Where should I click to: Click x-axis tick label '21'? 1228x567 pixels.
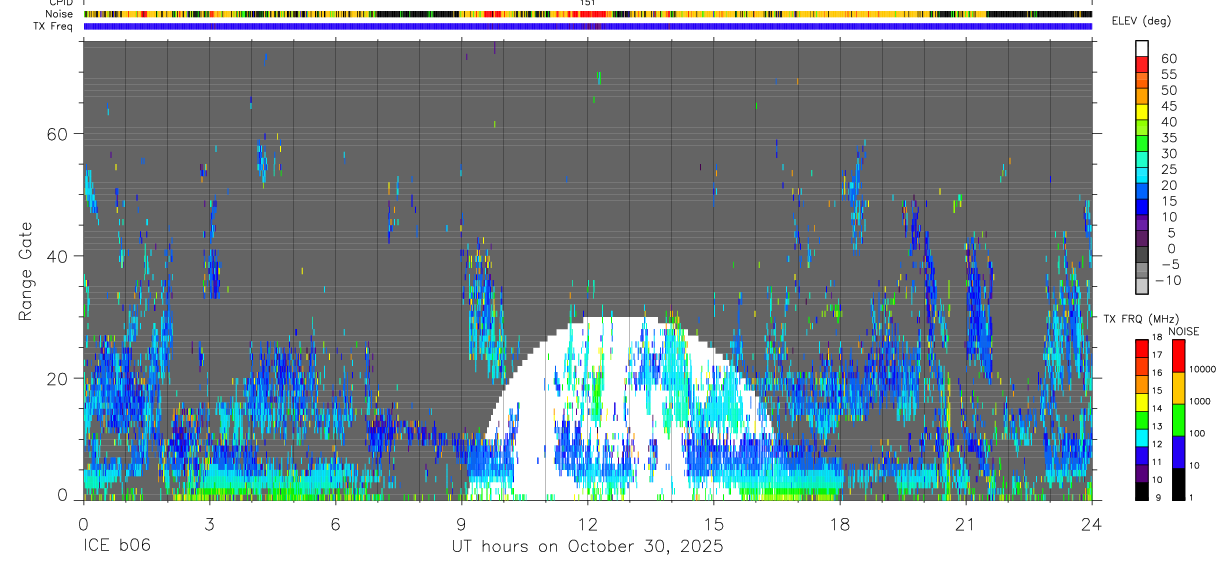(x=966, y=524)
